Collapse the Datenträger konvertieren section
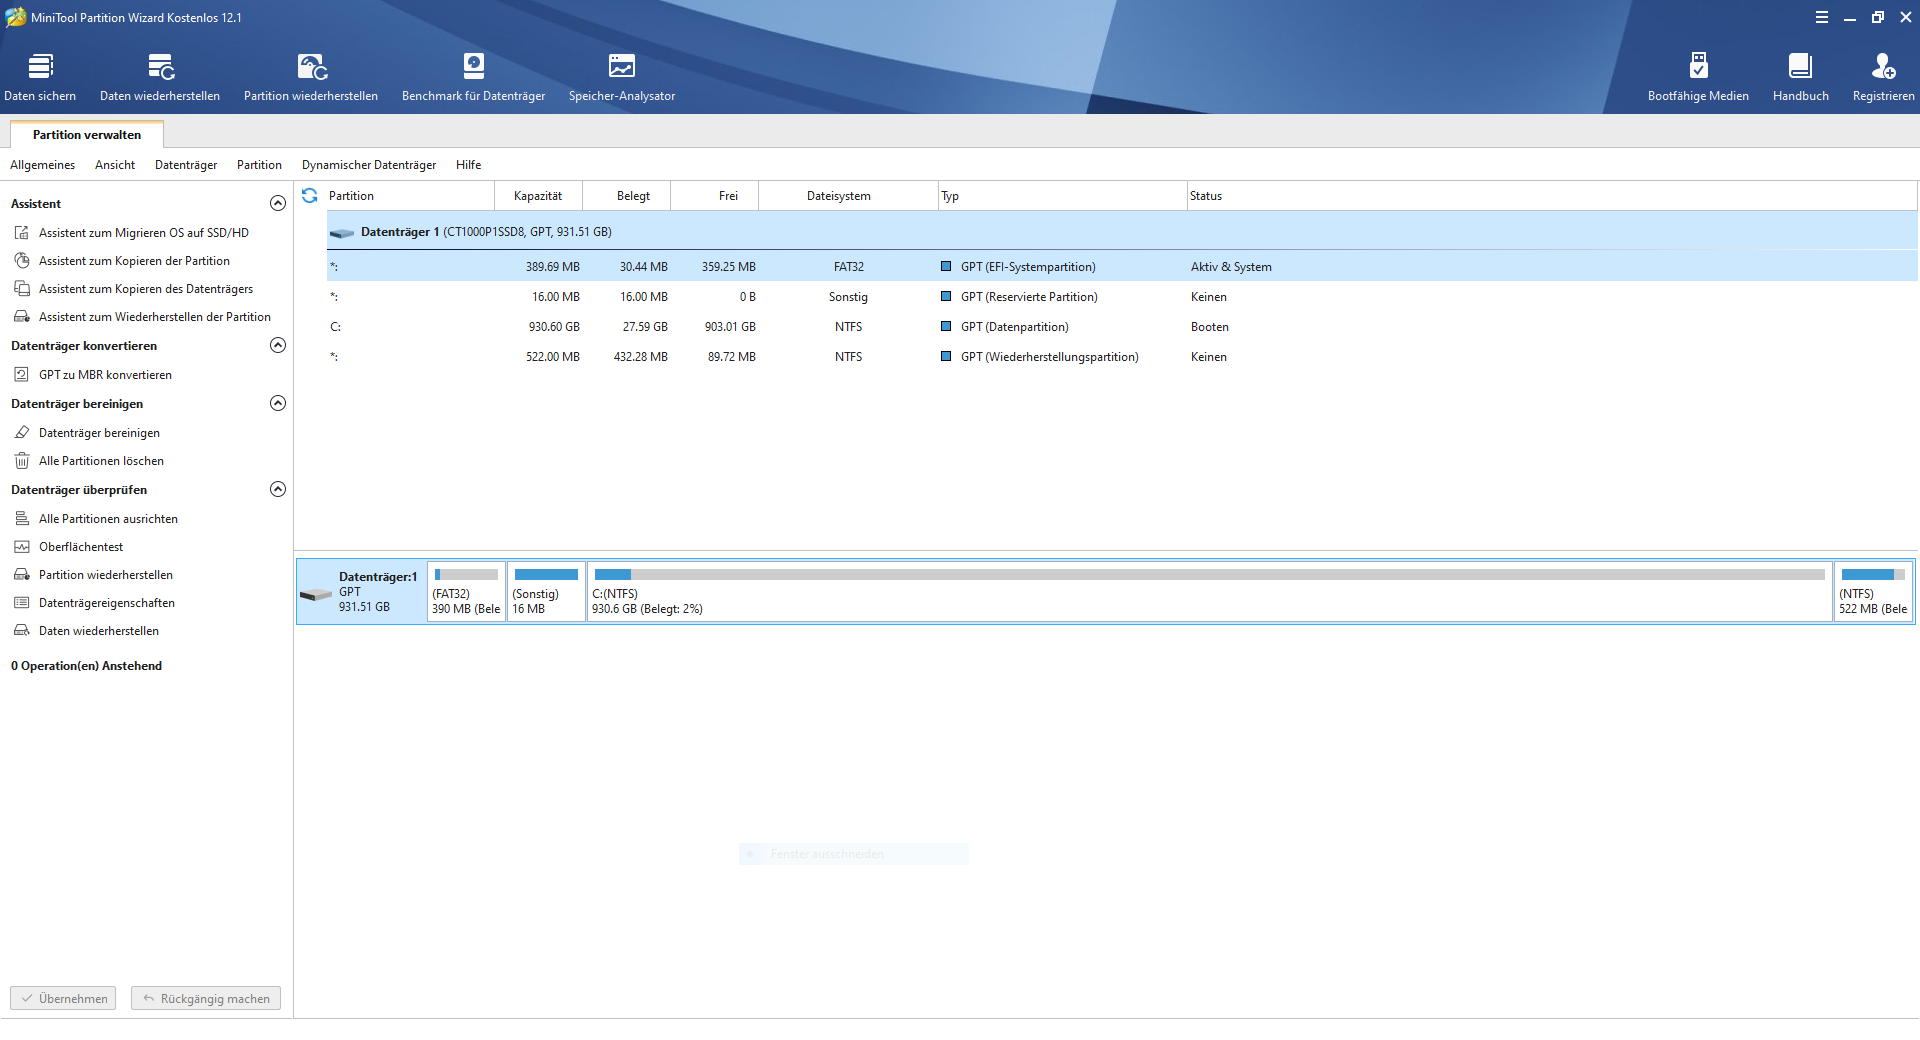This screenshot has height=1040, width=1920. (278, 345)
